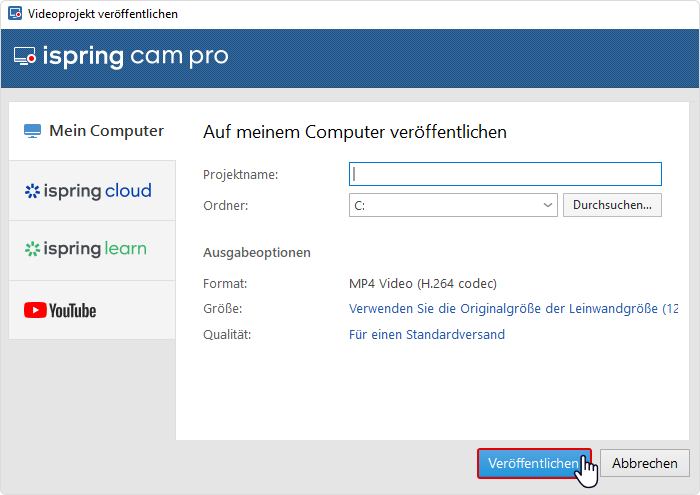Switch to the iSpring Cloud tab

point(92,191)
